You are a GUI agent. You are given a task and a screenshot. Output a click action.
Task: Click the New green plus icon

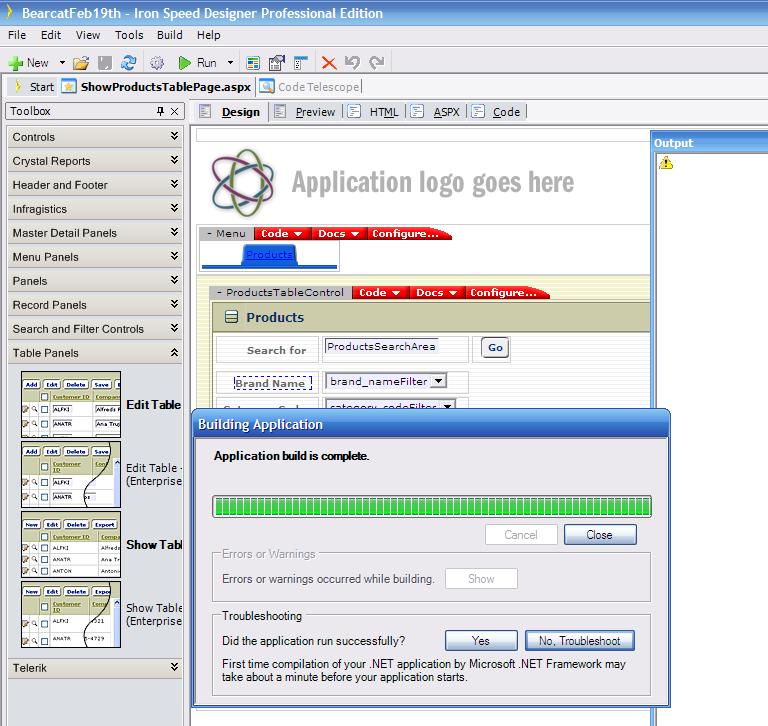tap(16, 63)
